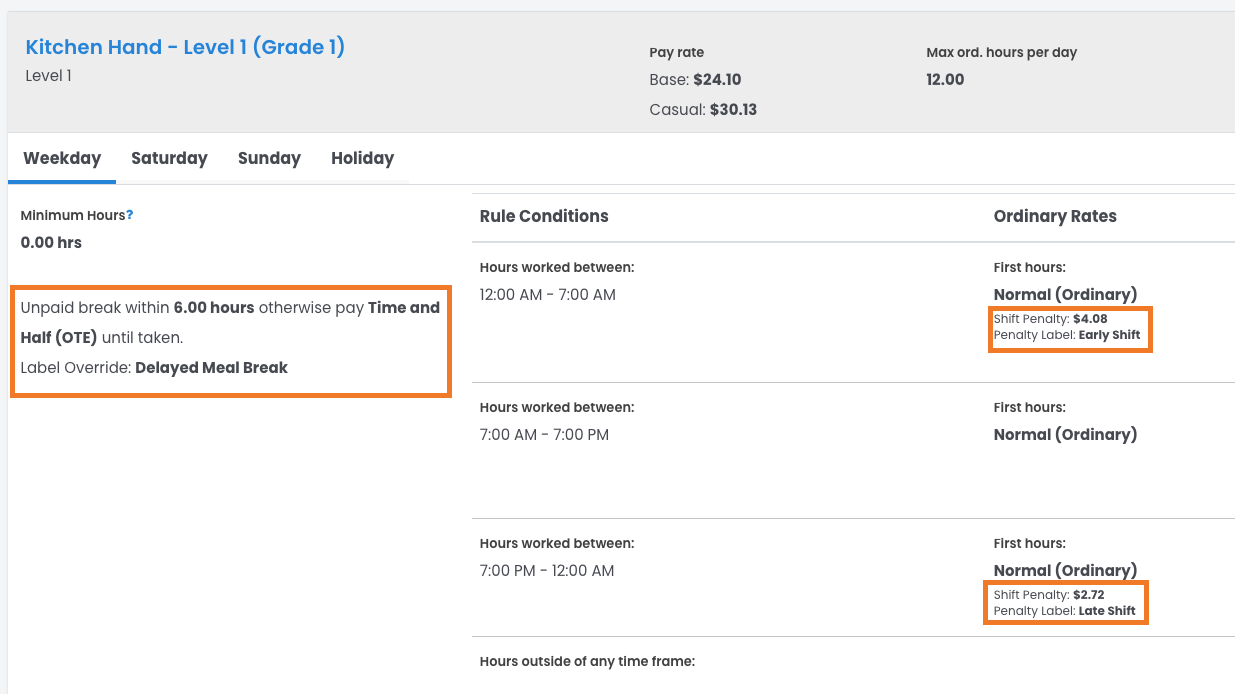Open the Minimum Hours help question mark

tap(130, 215)
